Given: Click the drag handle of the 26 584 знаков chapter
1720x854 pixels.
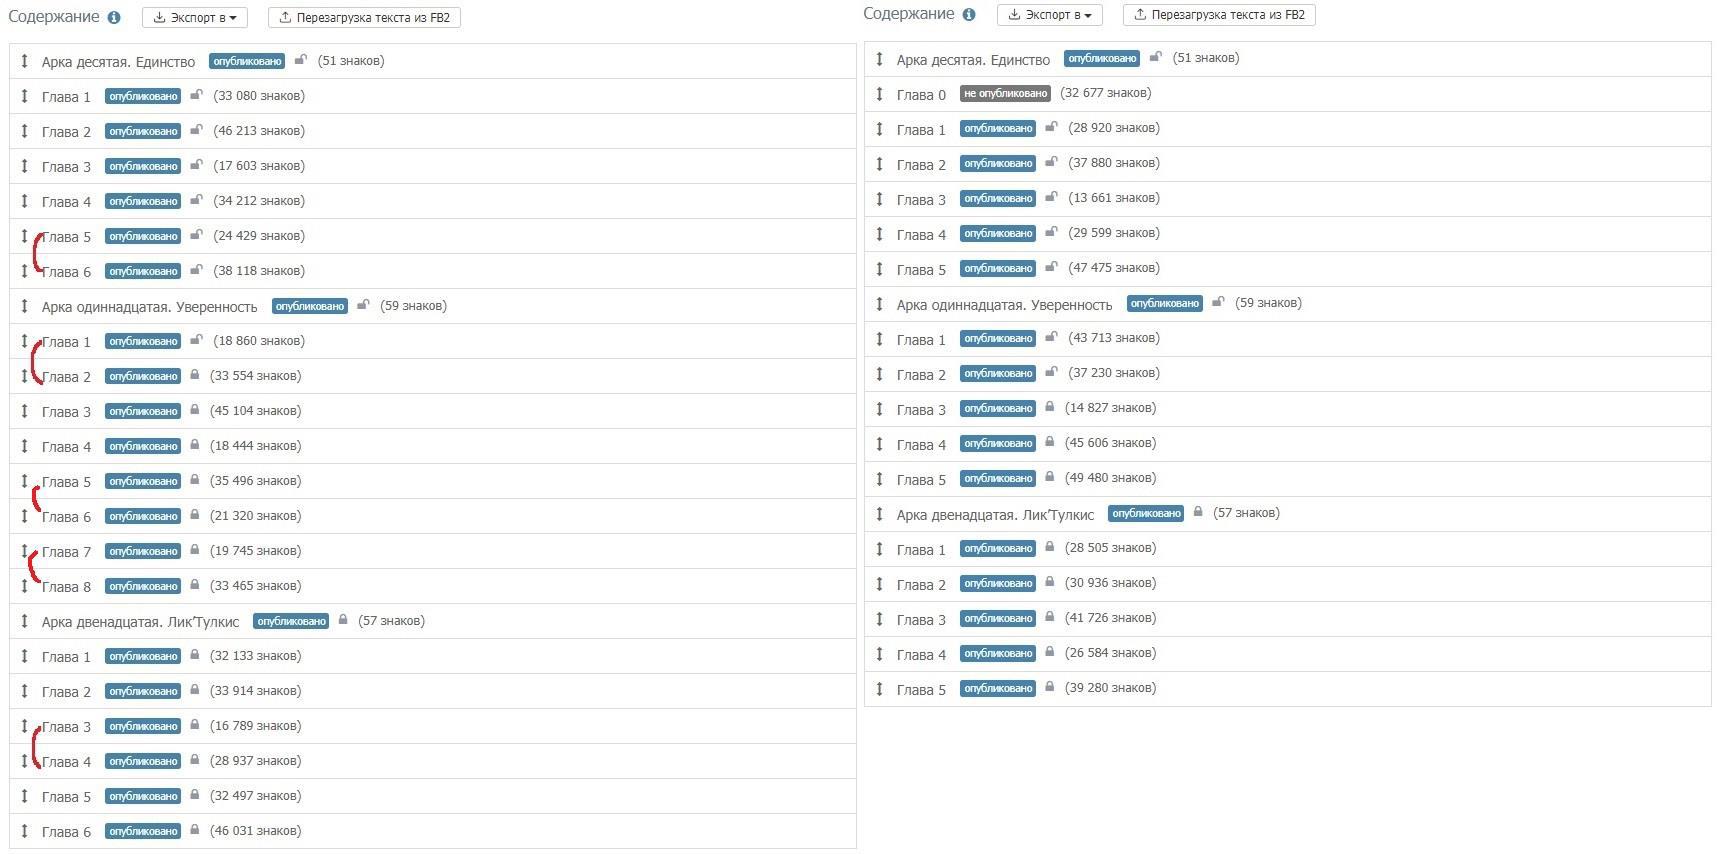Looking at the screenshot, I should tap(880, 653).
